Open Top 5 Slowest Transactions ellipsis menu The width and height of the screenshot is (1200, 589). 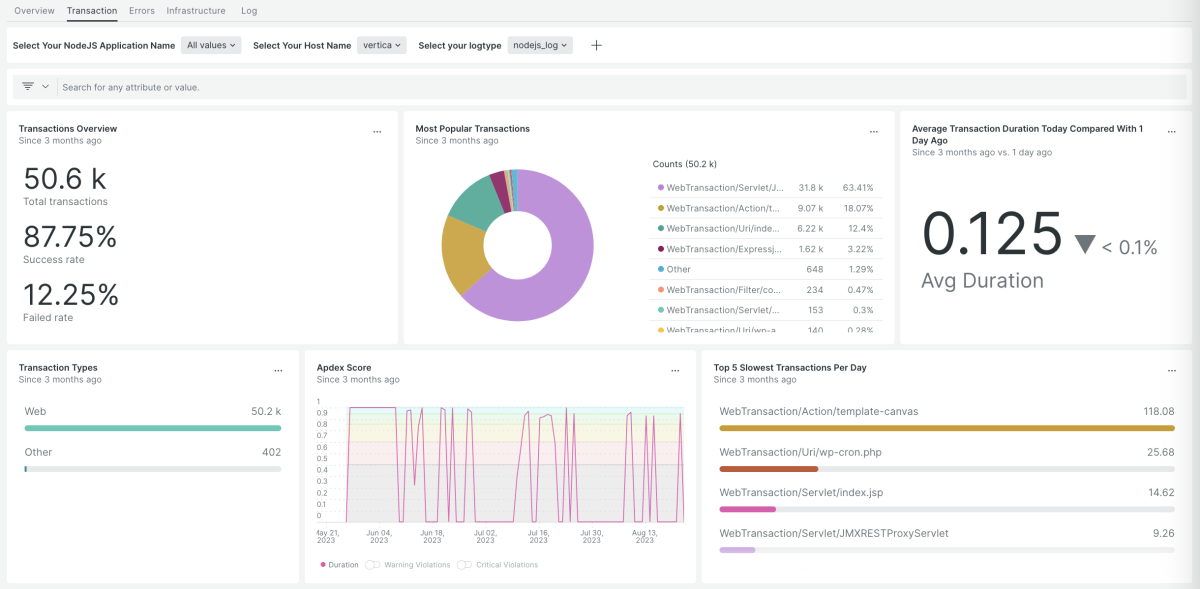(1171, 370)
